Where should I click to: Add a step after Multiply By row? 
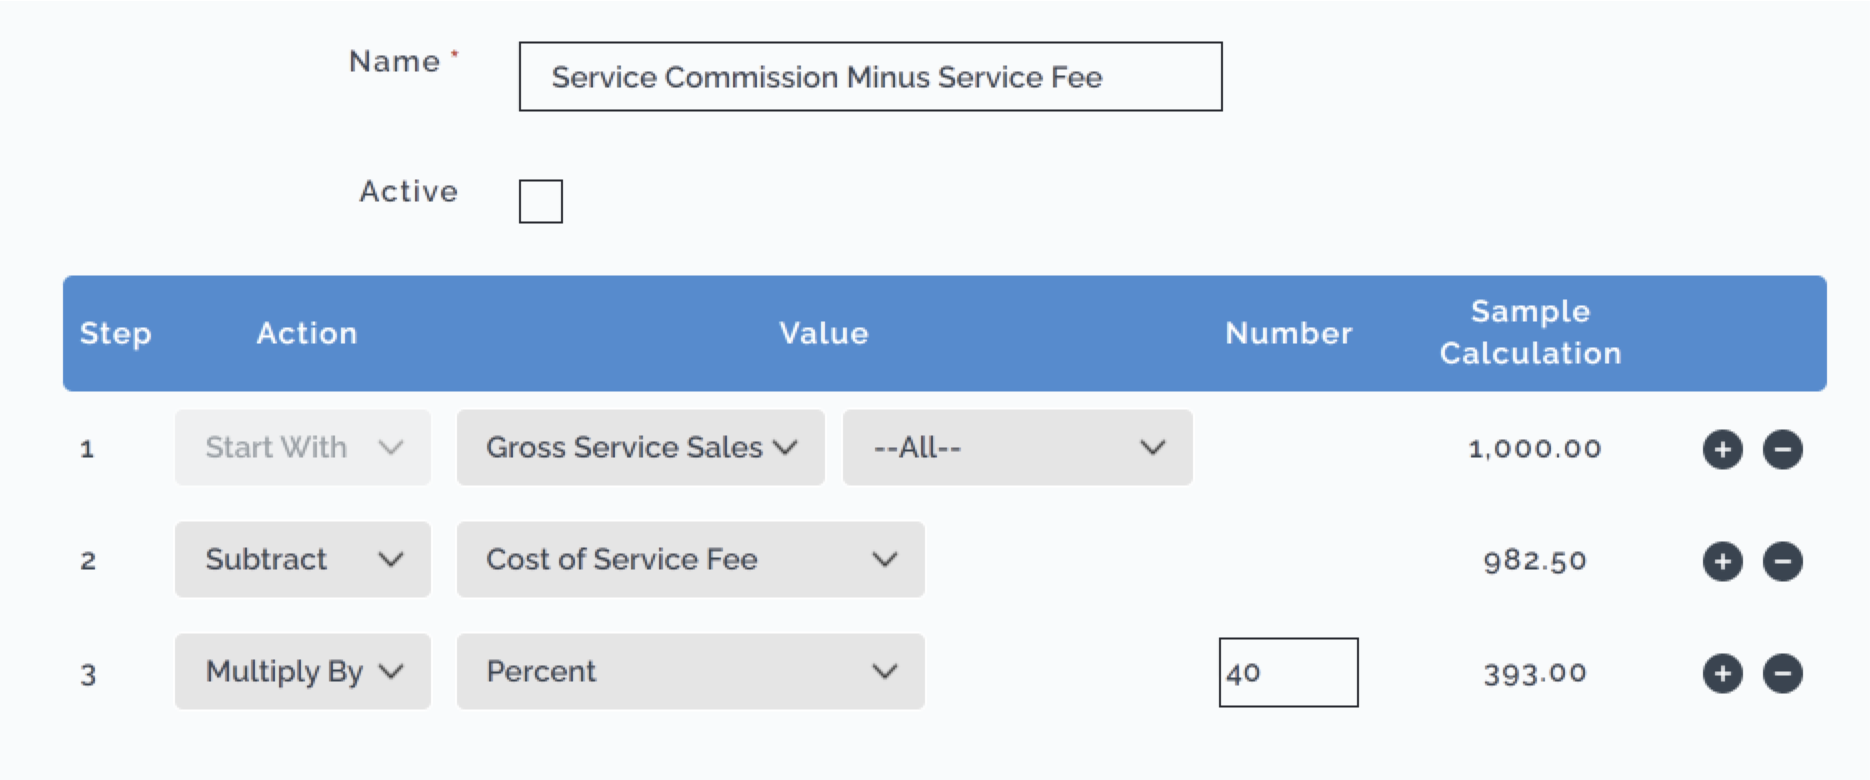point(1722,673)
